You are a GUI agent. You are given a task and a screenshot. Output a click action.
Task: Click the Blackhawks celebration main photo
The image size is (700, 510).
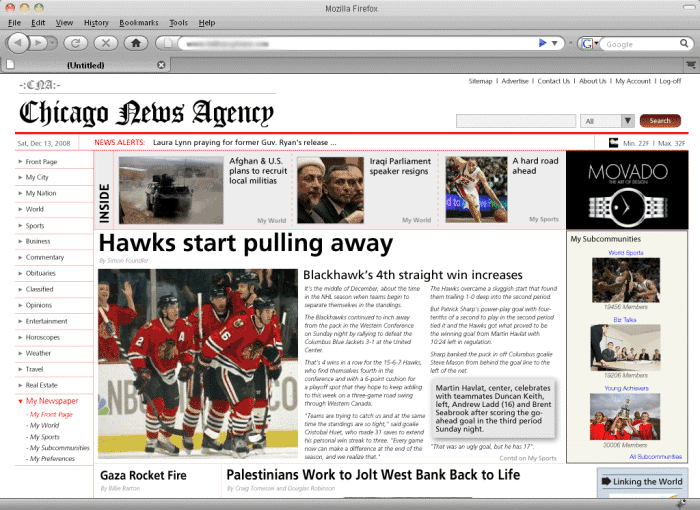pyautogui.click(x=198, y=364)
